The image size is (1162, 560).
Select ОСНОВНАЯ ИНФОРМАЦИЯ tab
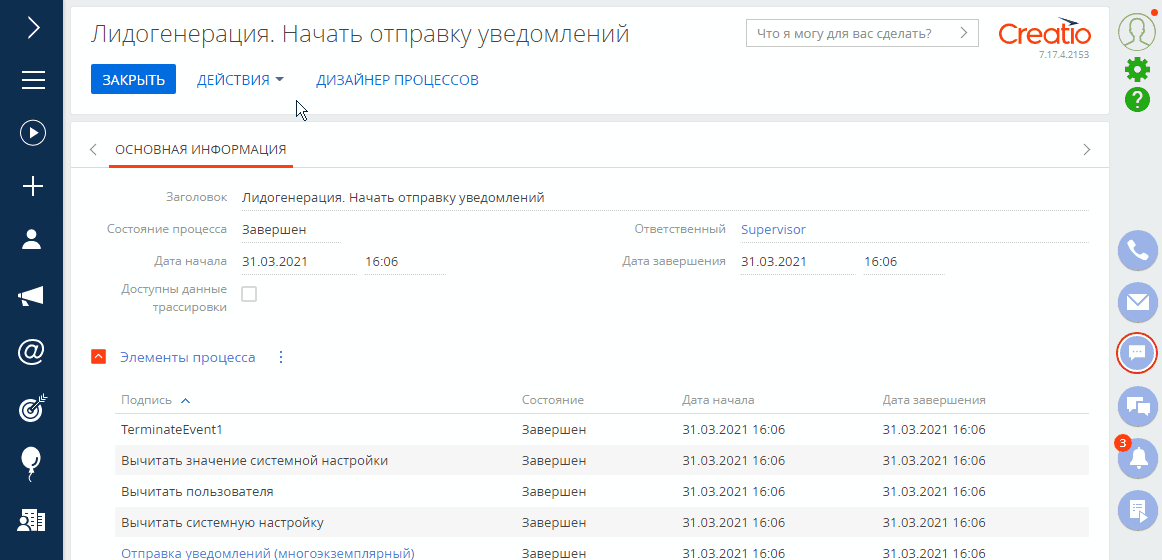point(201,150)
